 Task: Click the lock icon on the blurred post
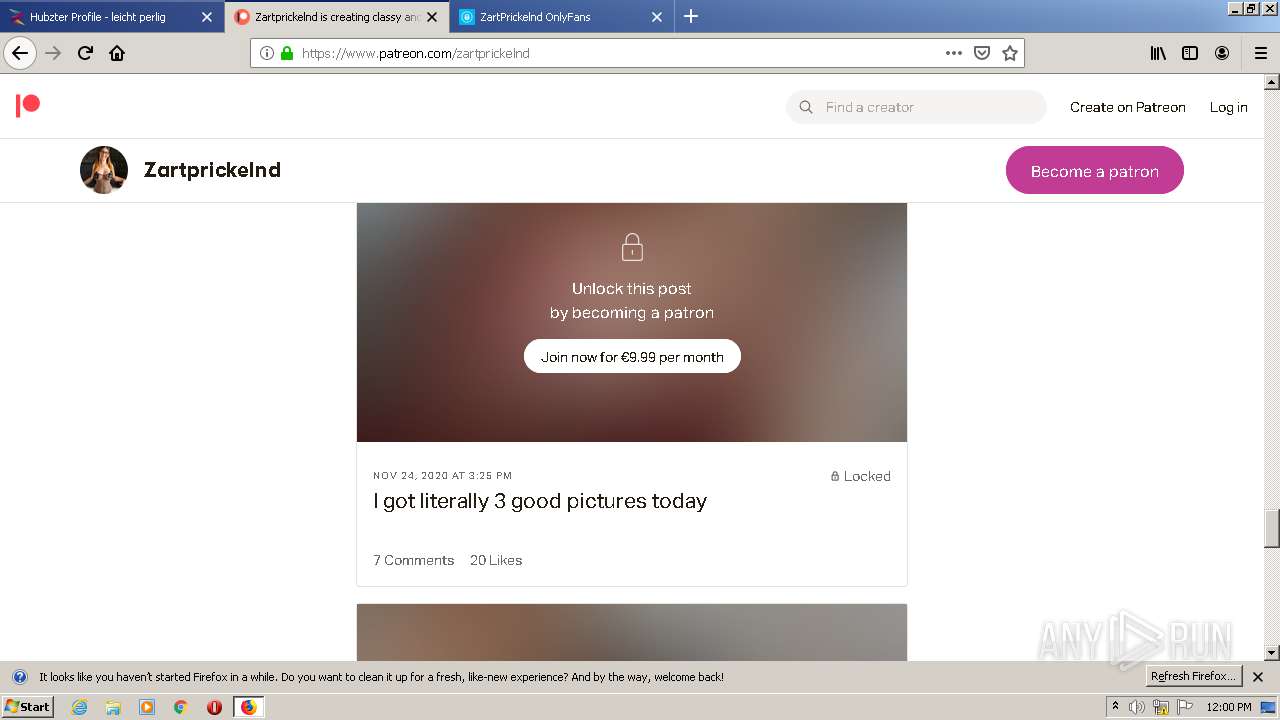pos(632,247)
